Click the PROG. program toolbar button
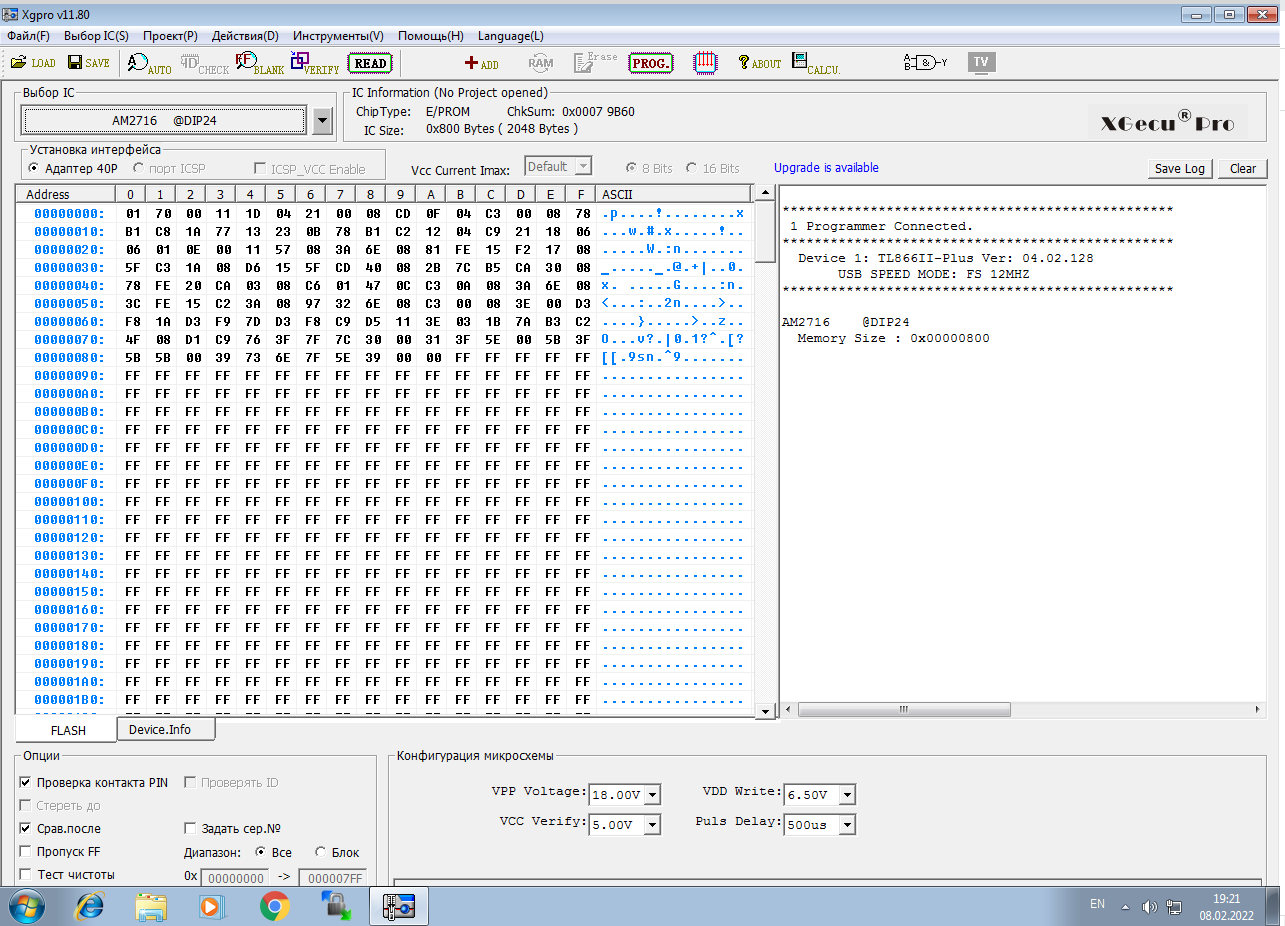1285x926 pixels. click(x=651, y=63)
